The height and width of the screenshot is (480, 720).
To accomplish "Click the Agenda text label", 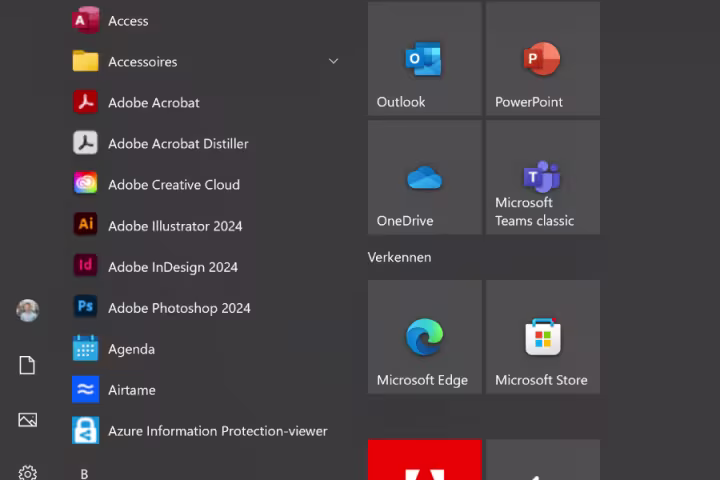I will 131,350.
